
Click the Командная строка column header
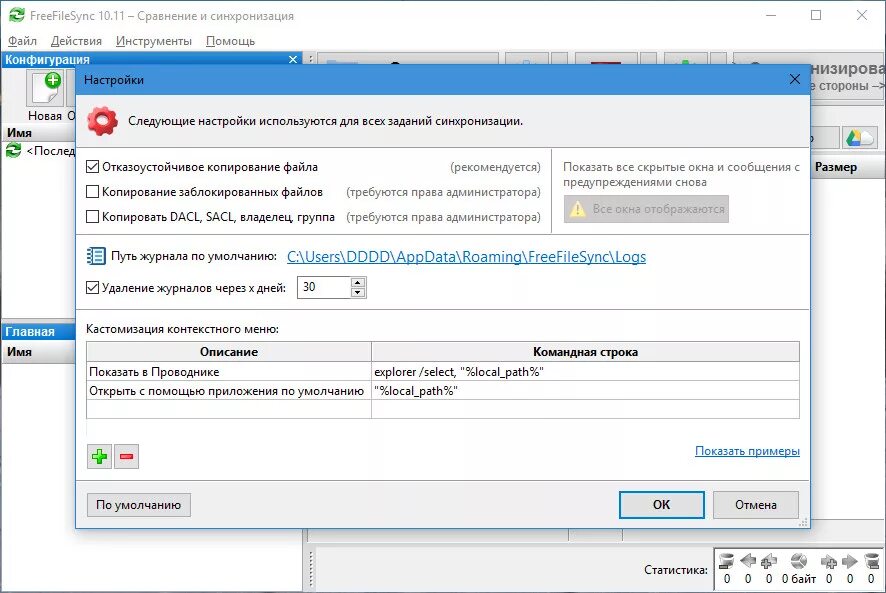pyautogui.click(x=585, y=352)
